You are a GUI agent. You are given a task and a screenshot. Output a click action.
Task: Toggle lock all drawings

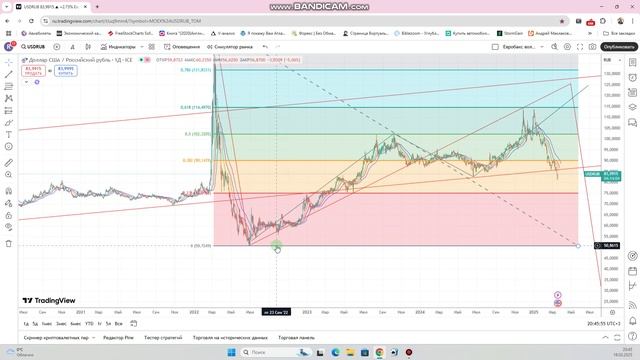click(x=9, y=215)
